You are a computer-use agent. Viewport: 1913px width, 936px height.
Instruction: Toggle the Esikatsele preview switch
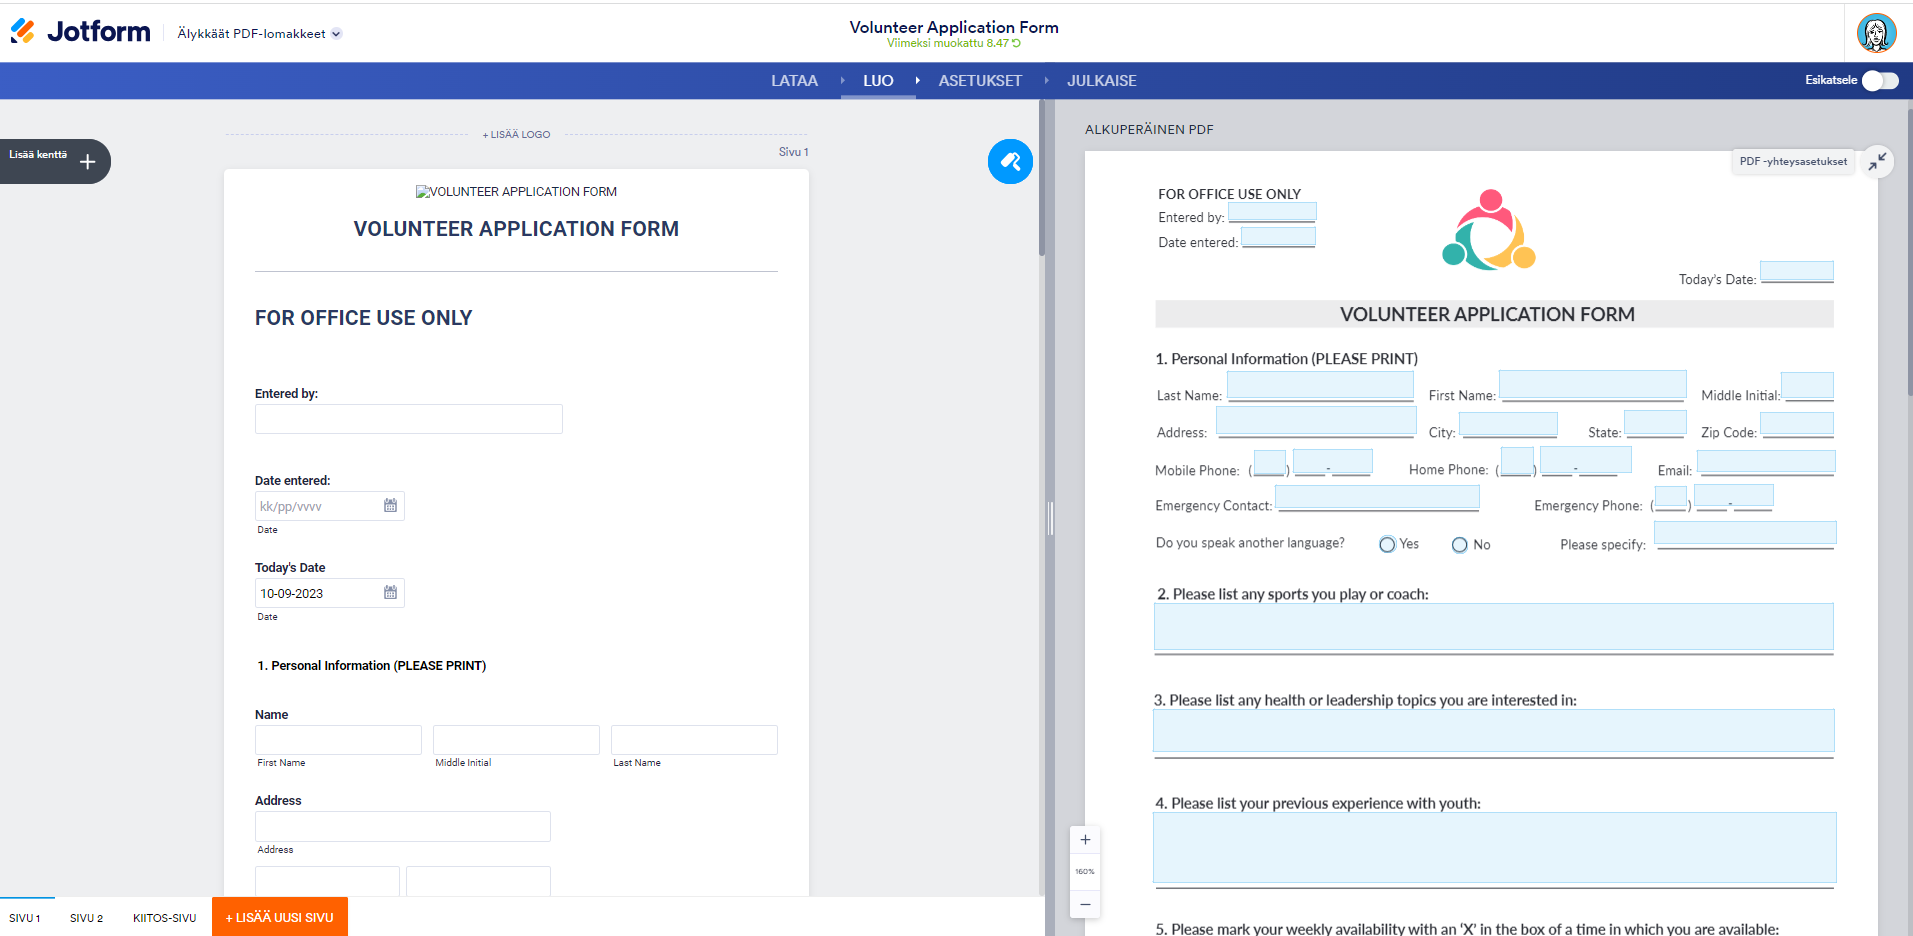pyautogui.click(x=1880, y=80)
